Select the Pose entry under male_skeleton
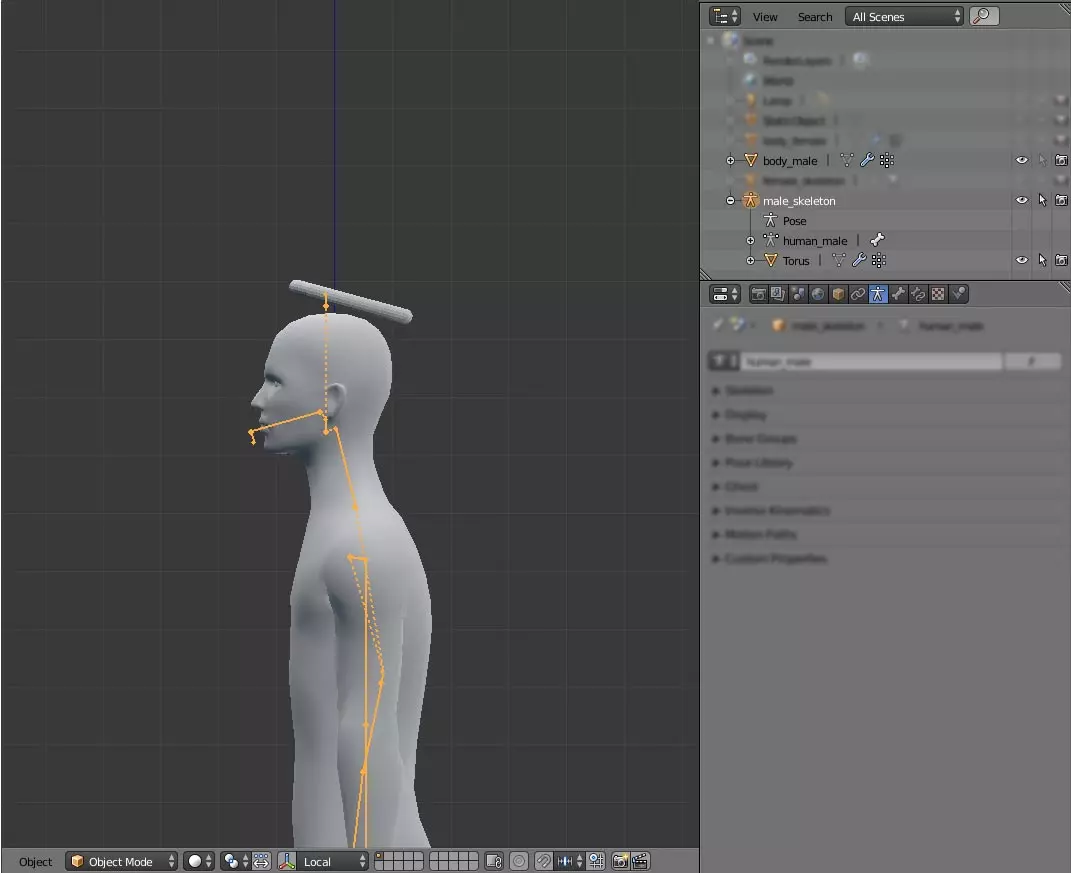The height and width of the screenshot is (873, 1071). [x=794, y=221]
